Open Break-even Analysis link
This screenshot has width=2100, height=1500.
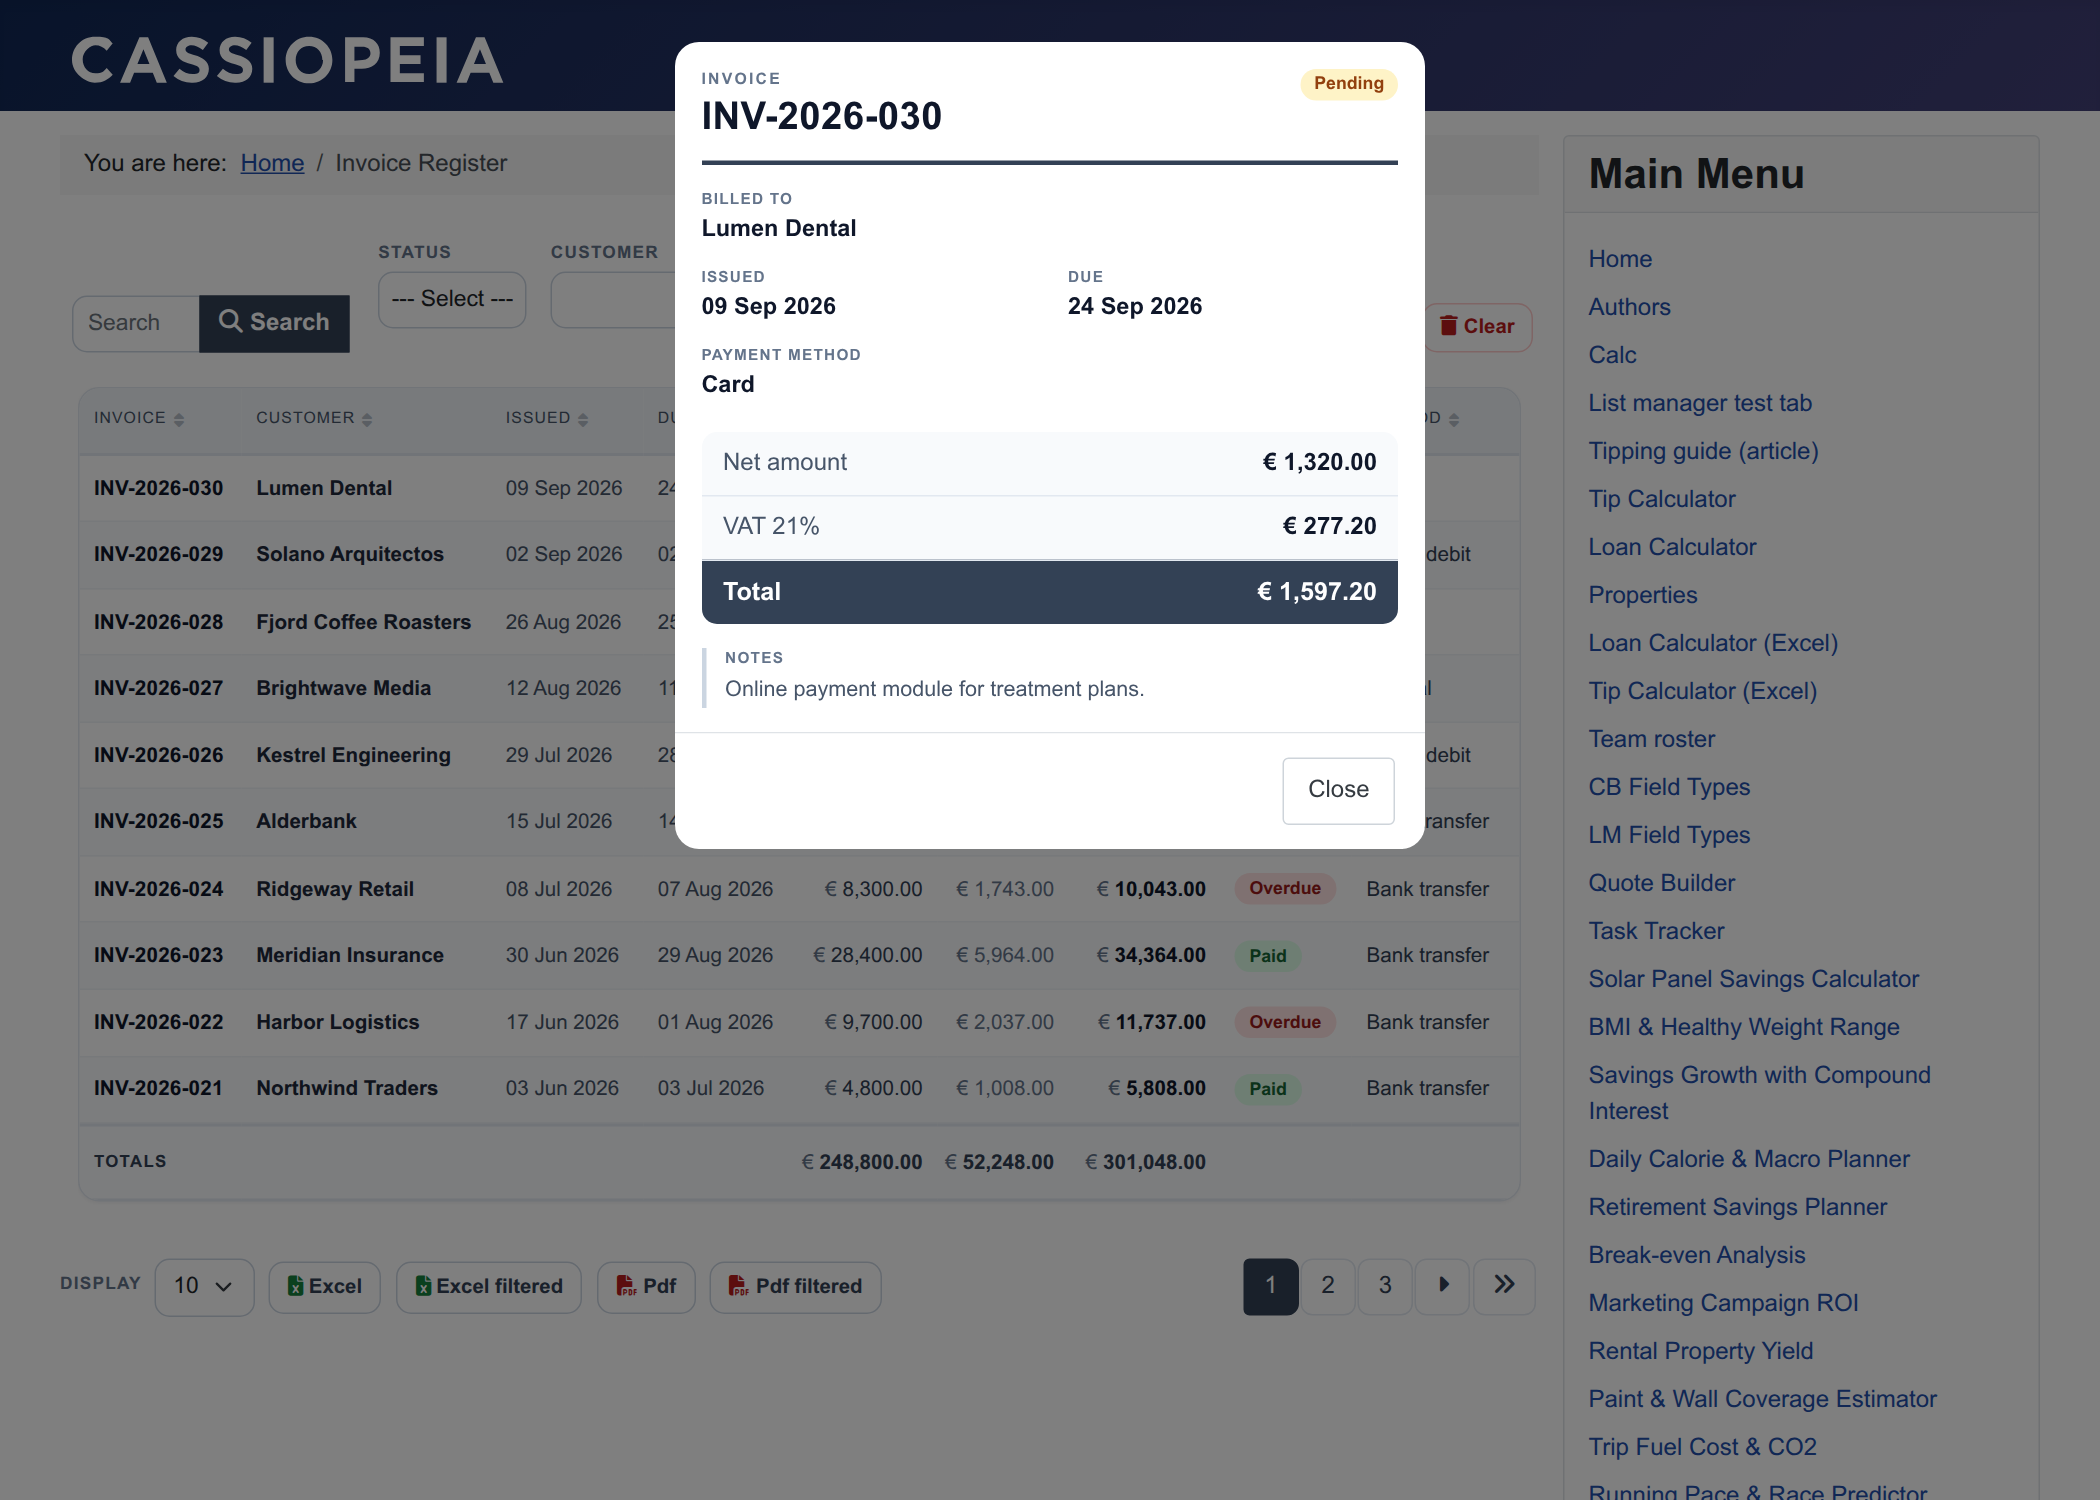pos(1697,1255)
